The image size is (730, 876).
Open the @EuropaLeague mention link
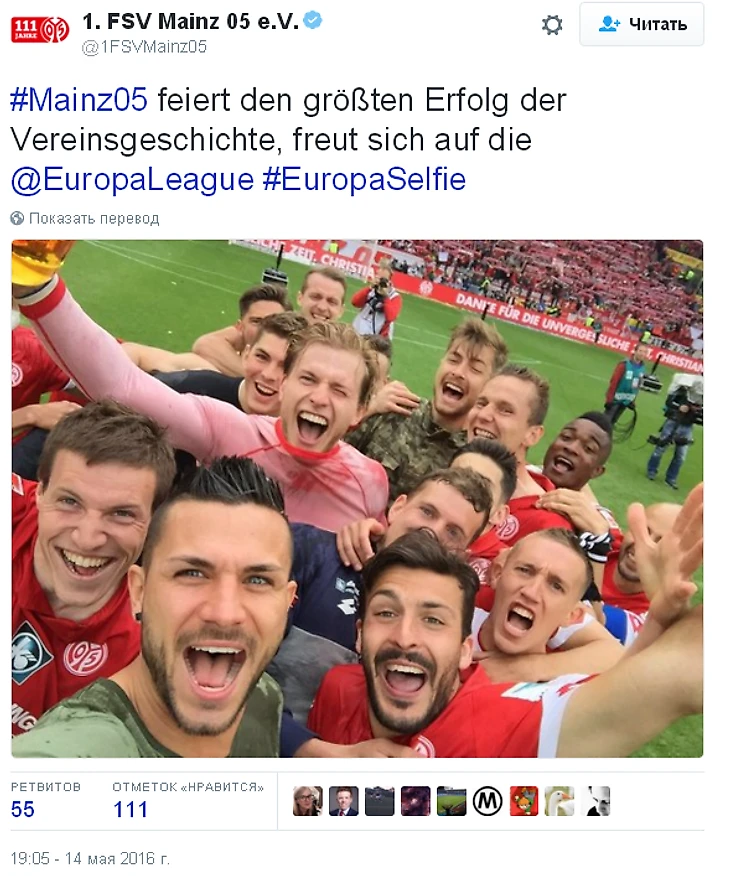click(x=132, y=180)
